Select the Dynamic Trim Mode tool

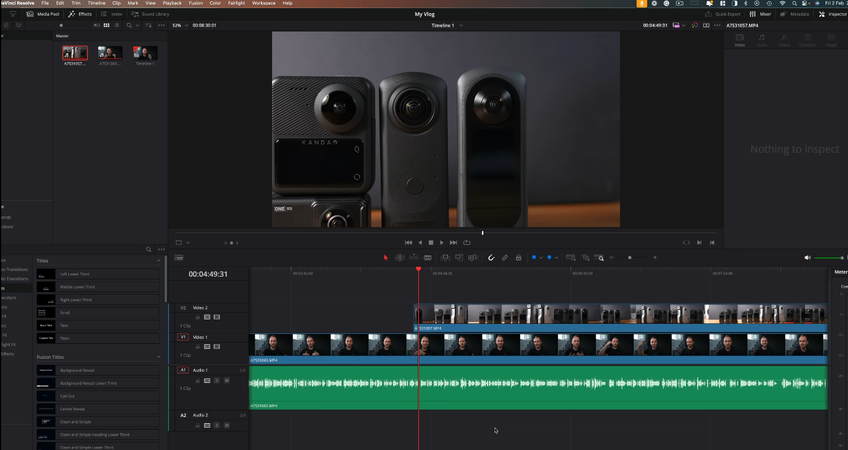[x=414, y=258]
